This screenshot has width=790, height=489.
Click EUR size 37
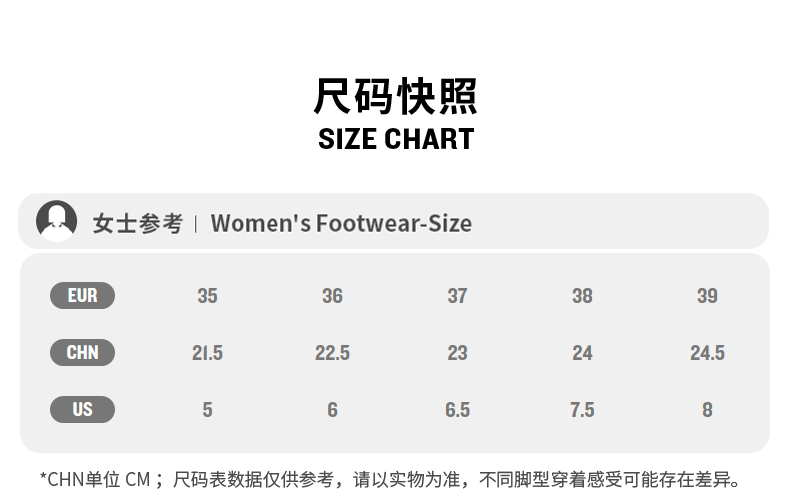click(457, 296)
